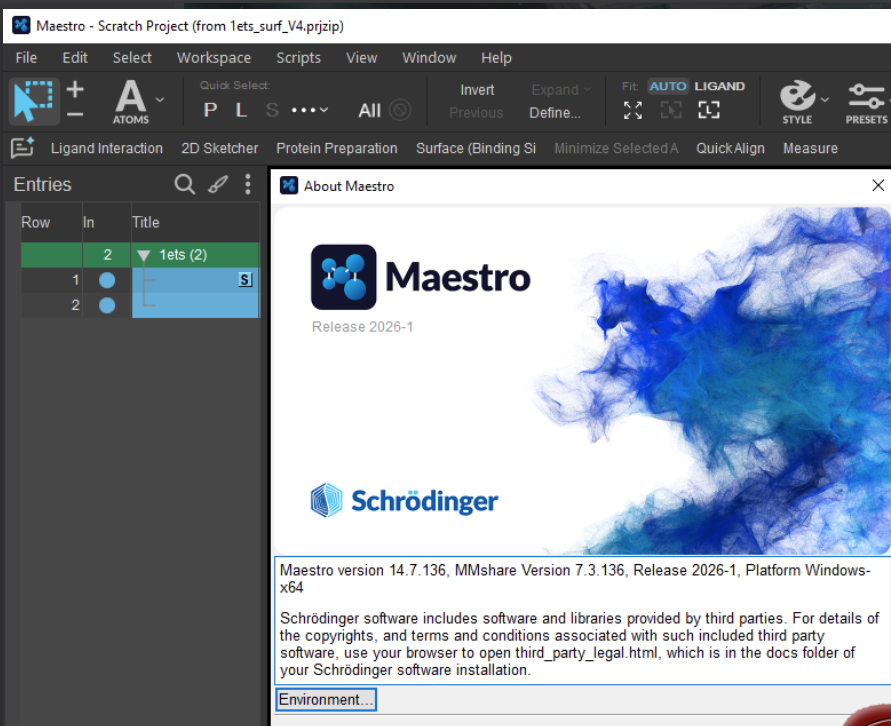The image size is (891, 726).
Task: Toggle AUTO fit mode
Action: [667, 86]
